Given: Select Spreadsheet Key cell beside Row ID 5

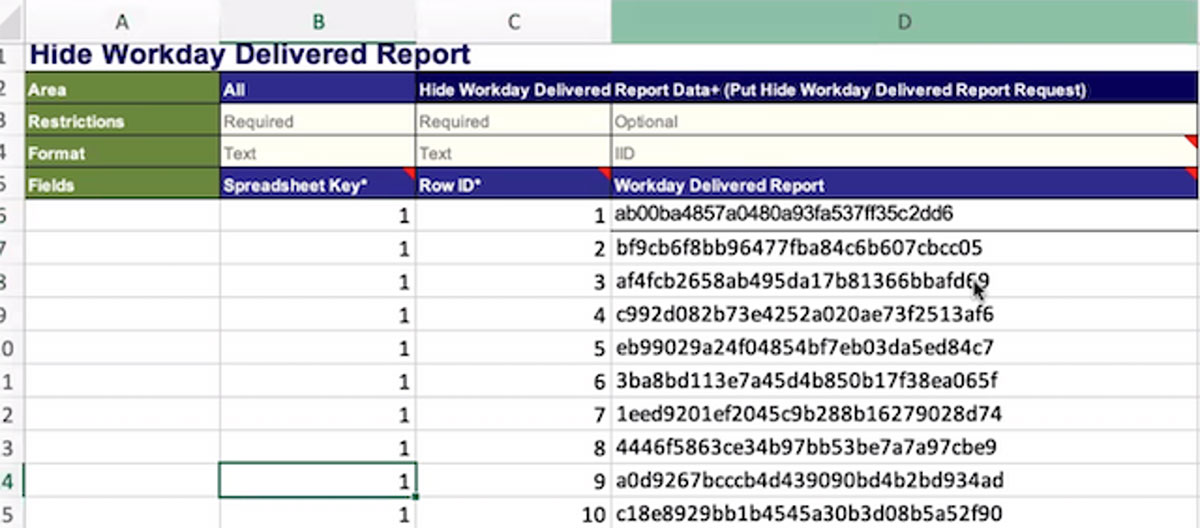Looking at the screenshot, I should coord(318,348).
